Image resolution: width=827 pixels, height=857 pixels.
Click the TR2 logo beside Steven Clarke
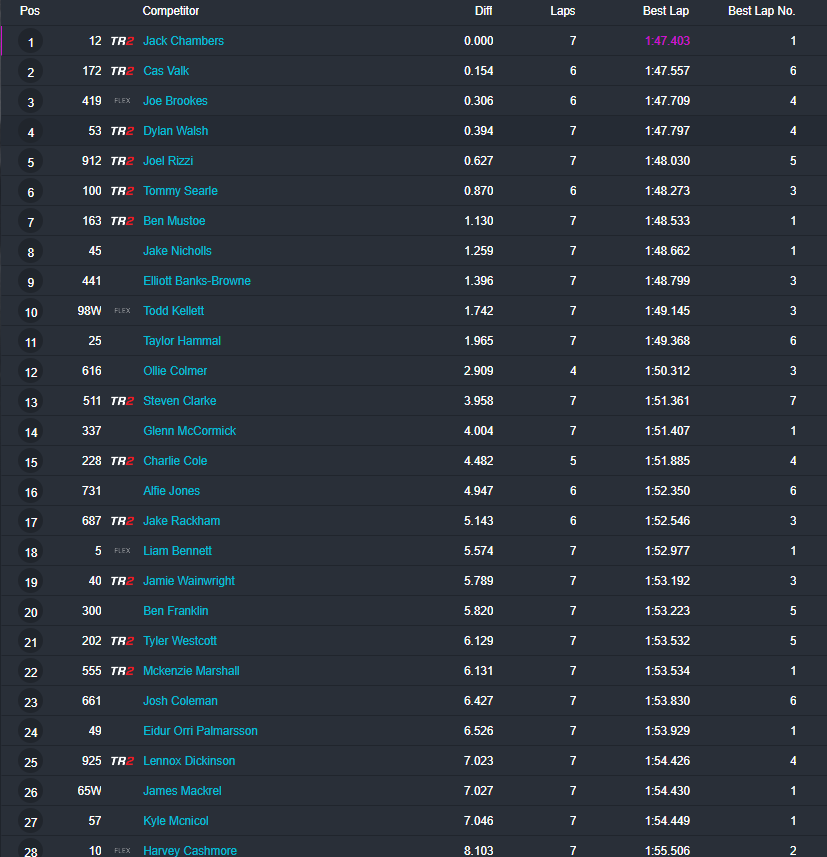click(x=122, y=401)
